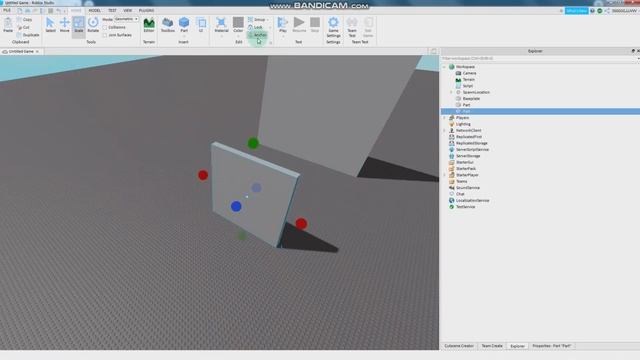This screenshot has height=360, width=640.
Task: Select the Script item under Workspace
Action: point(467,86)
